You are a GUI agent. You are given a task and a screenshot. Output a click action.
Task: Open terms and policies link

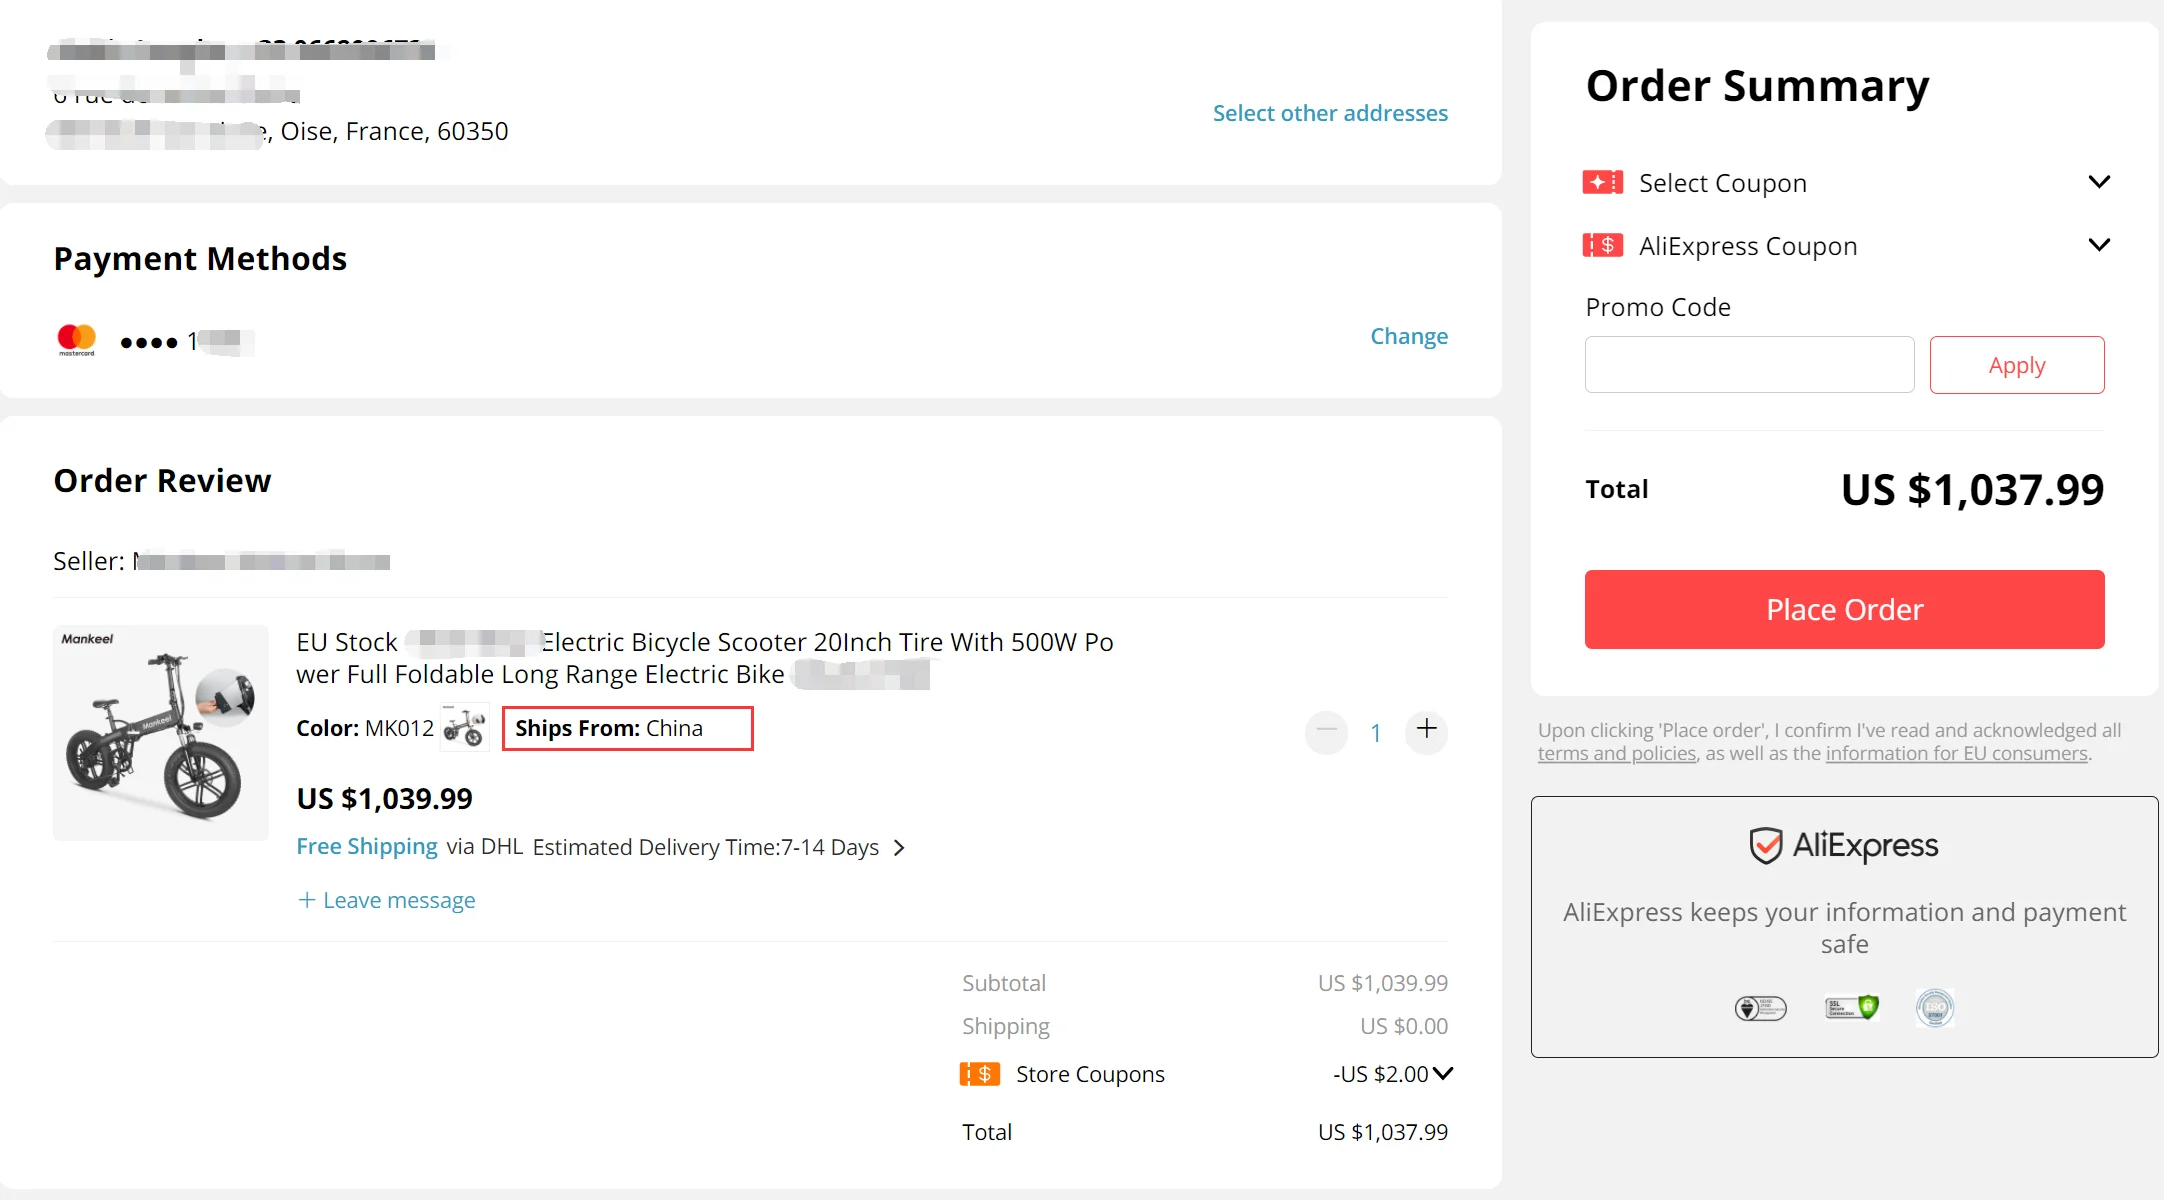pos(1617,754)
